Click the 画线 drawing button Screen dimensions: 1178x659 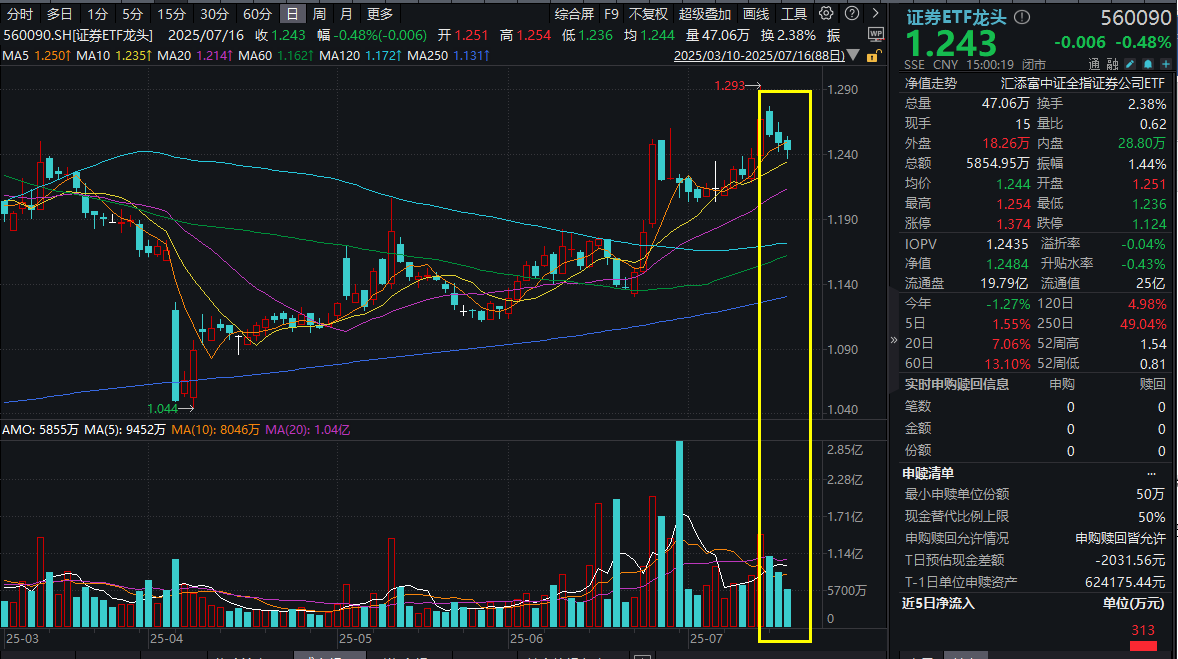(757, 14)
